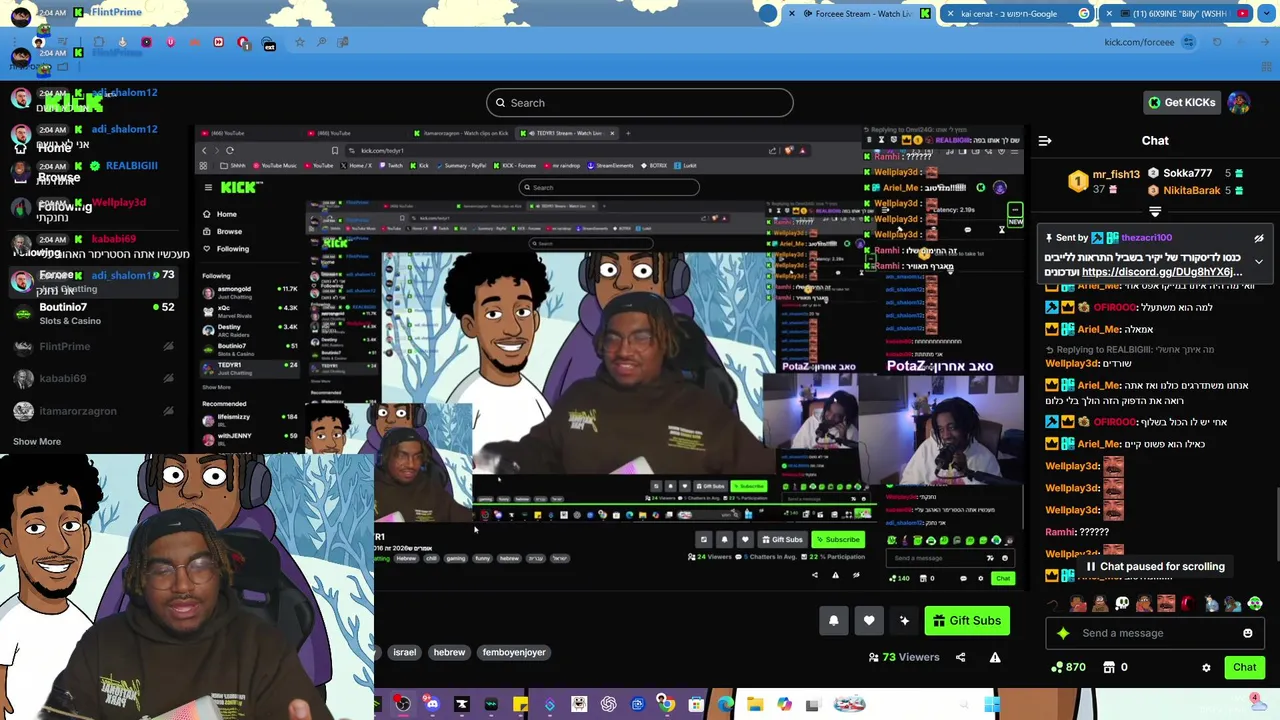The image size is (1280, 720).
Task: Click the Send a message field
Action: (x=1155, y=633)
